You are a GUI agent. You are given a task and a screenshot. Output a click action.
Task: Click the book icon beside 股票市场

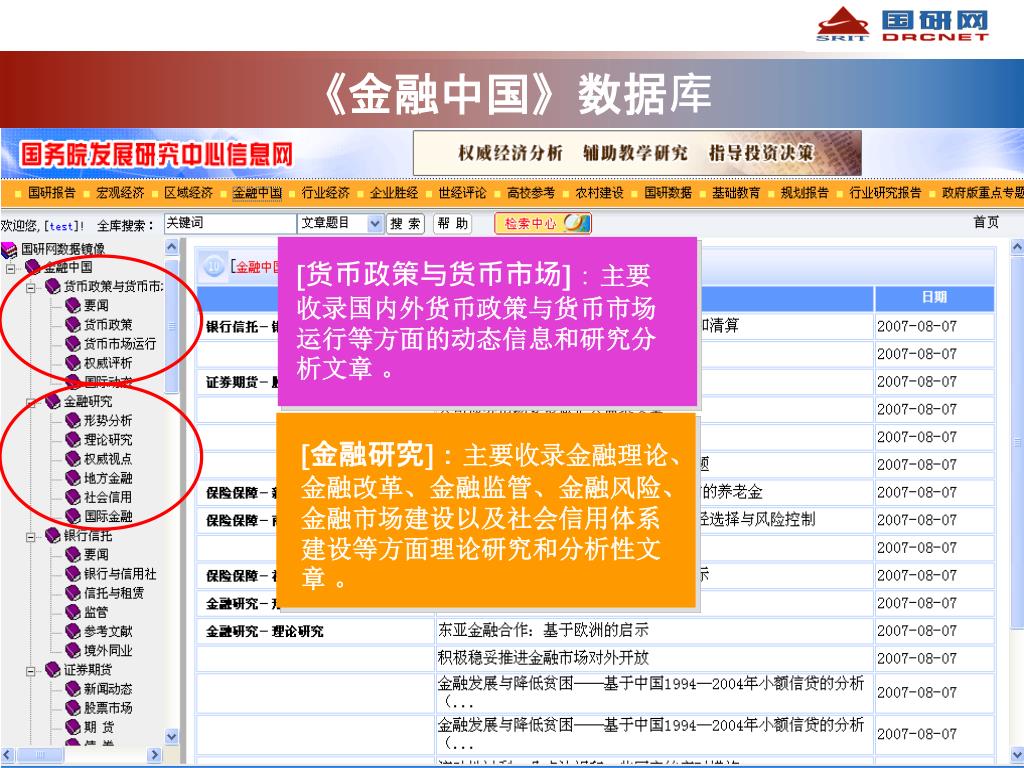(x=73, y=708)
